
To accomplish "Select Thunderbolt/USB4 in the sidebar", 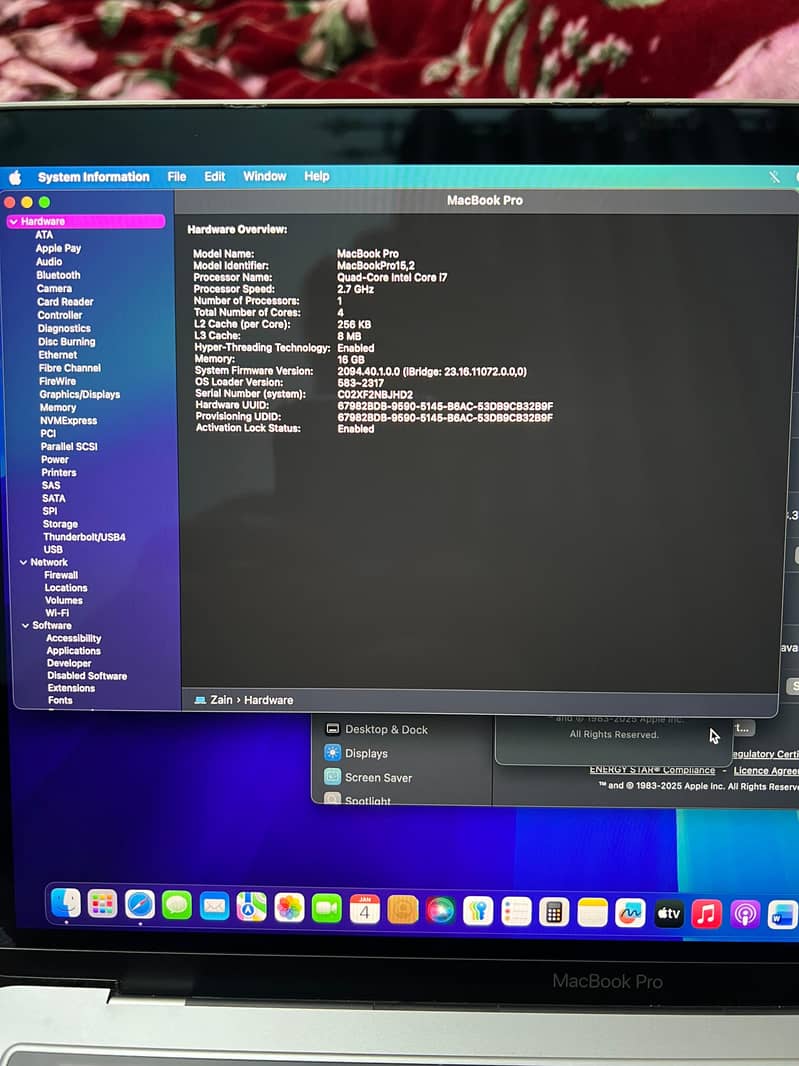I will tap(84, 537).
